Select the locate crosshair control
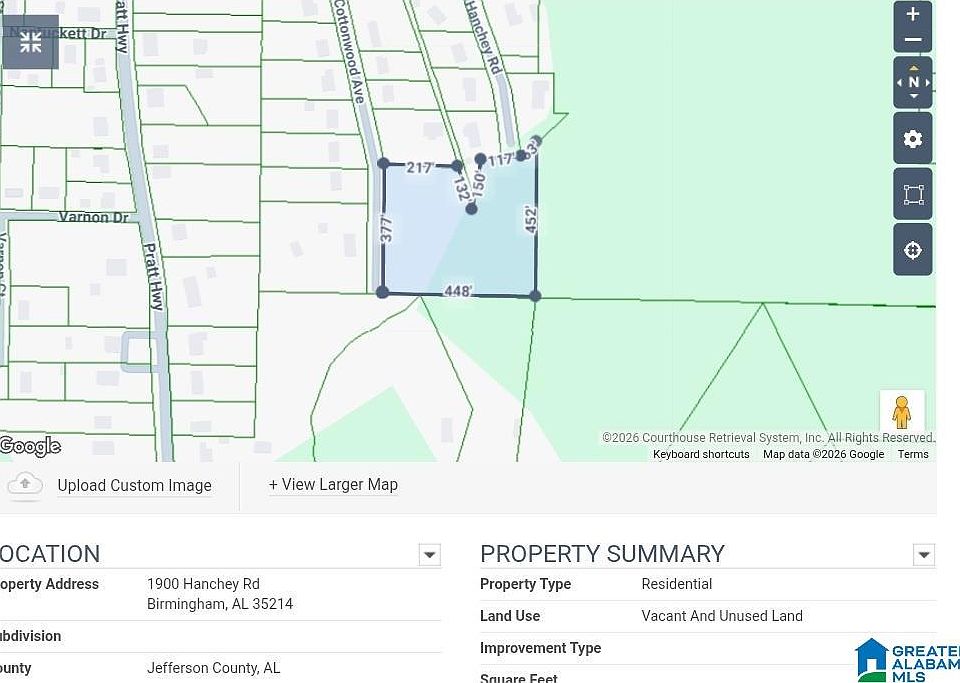This screenshot has height=683, width=960. (x=912, y=249)
